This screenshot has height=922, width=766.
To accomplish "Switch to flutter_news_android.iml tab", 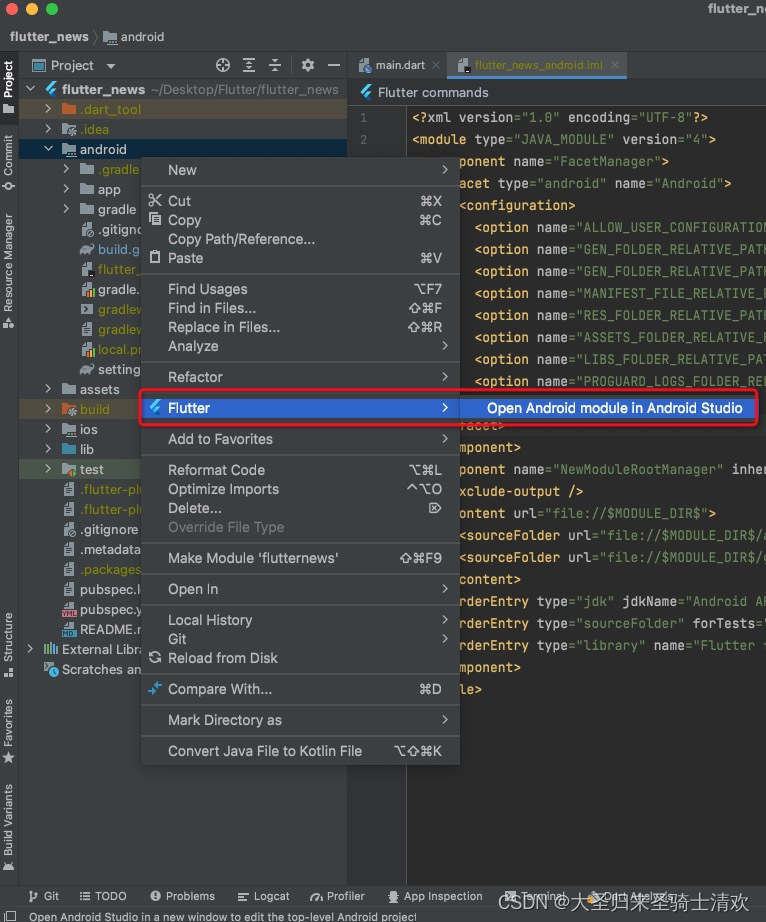I will click(538, 65).
